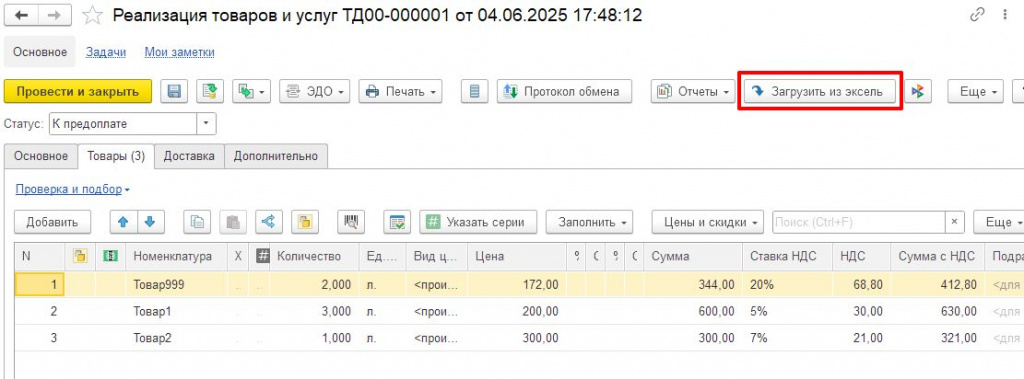The width and height of the screenshot is (1024, 379).
Task: Open the Заполнить dropdown
Action: tap(590, 222)
